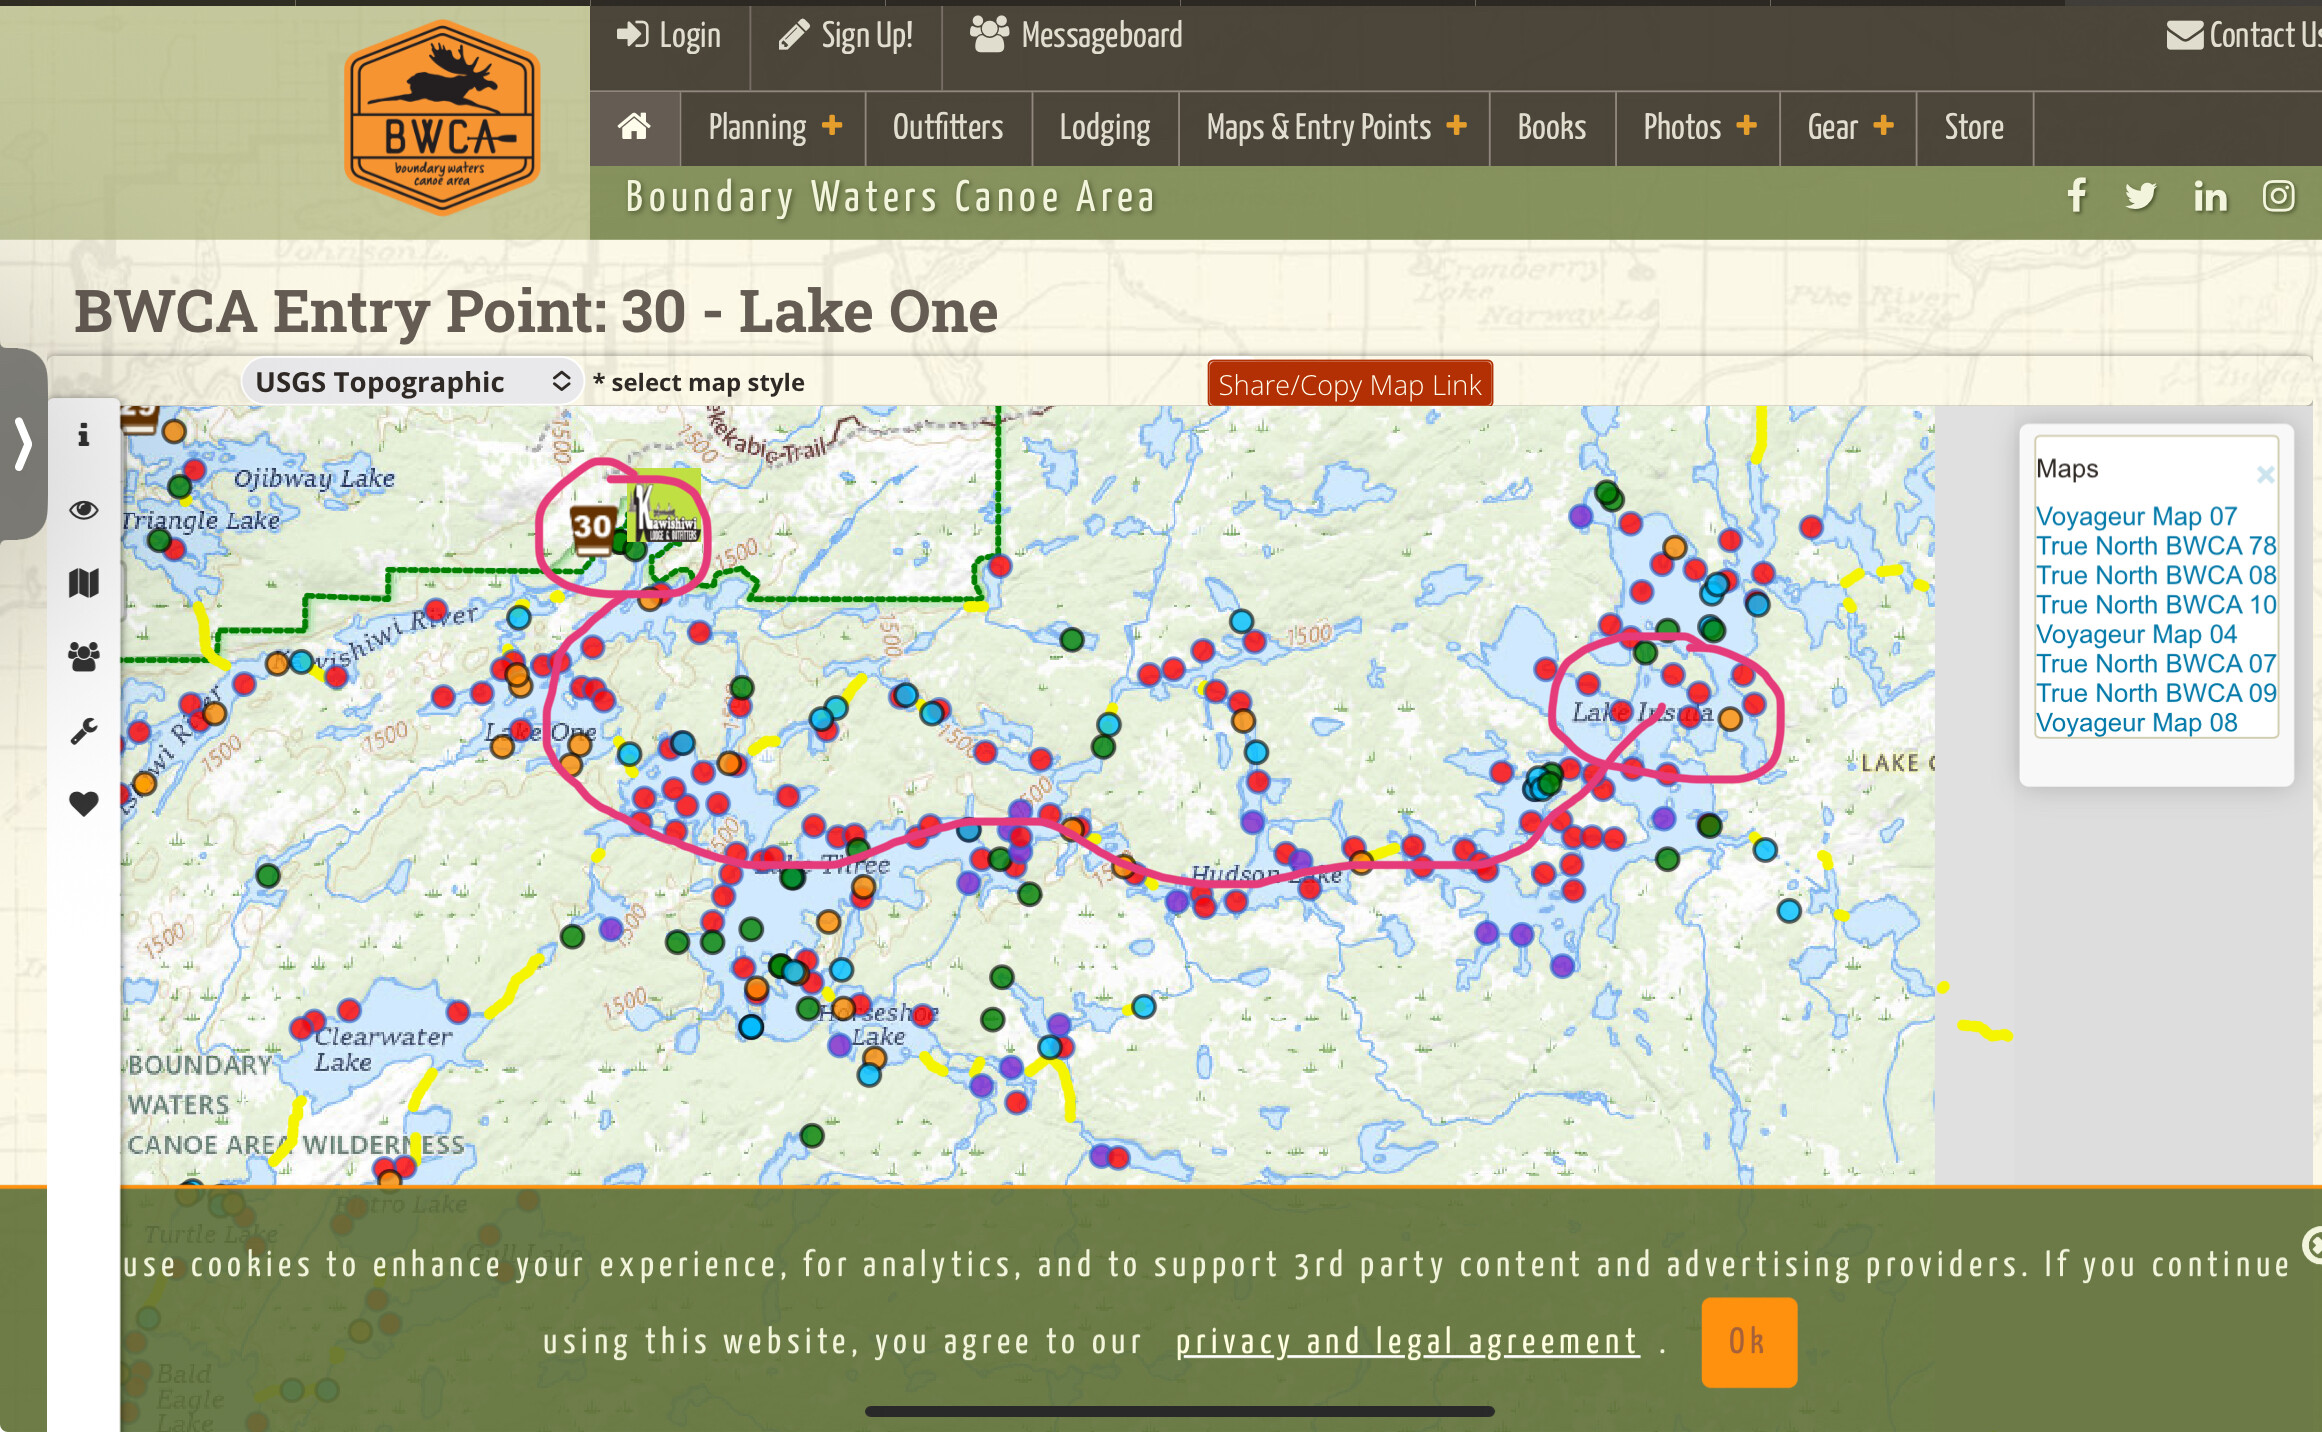Click Ok on the cookie banner
This screenshot has width=2322, height=1432.
1749,1342
